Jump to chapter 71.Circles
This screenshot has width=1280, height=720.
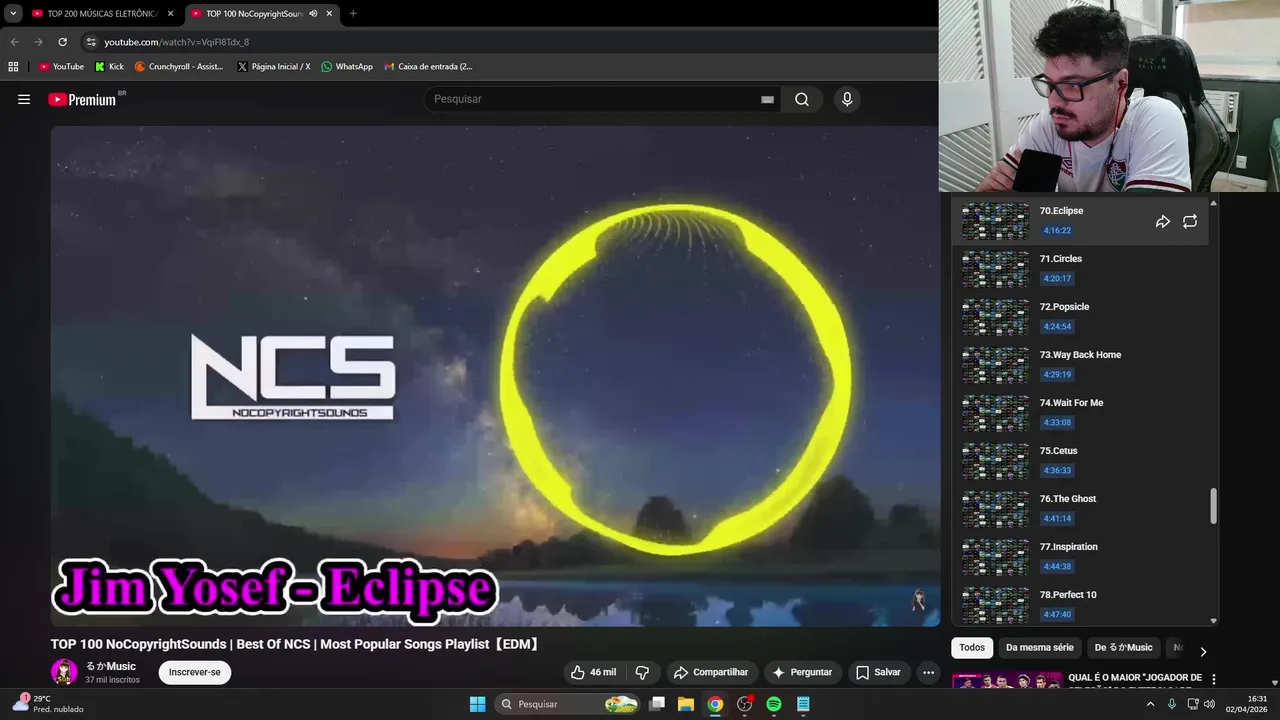[x=1080, y=269]
